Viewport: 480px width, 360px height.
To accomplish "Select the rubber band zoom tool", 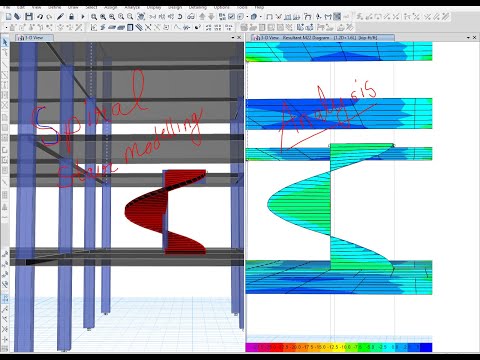I will 94,16.
